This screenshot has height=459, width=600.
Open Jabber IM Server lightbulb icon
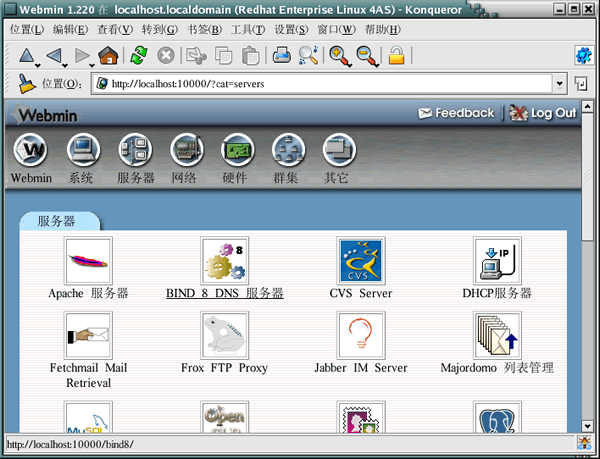point(361,335)
